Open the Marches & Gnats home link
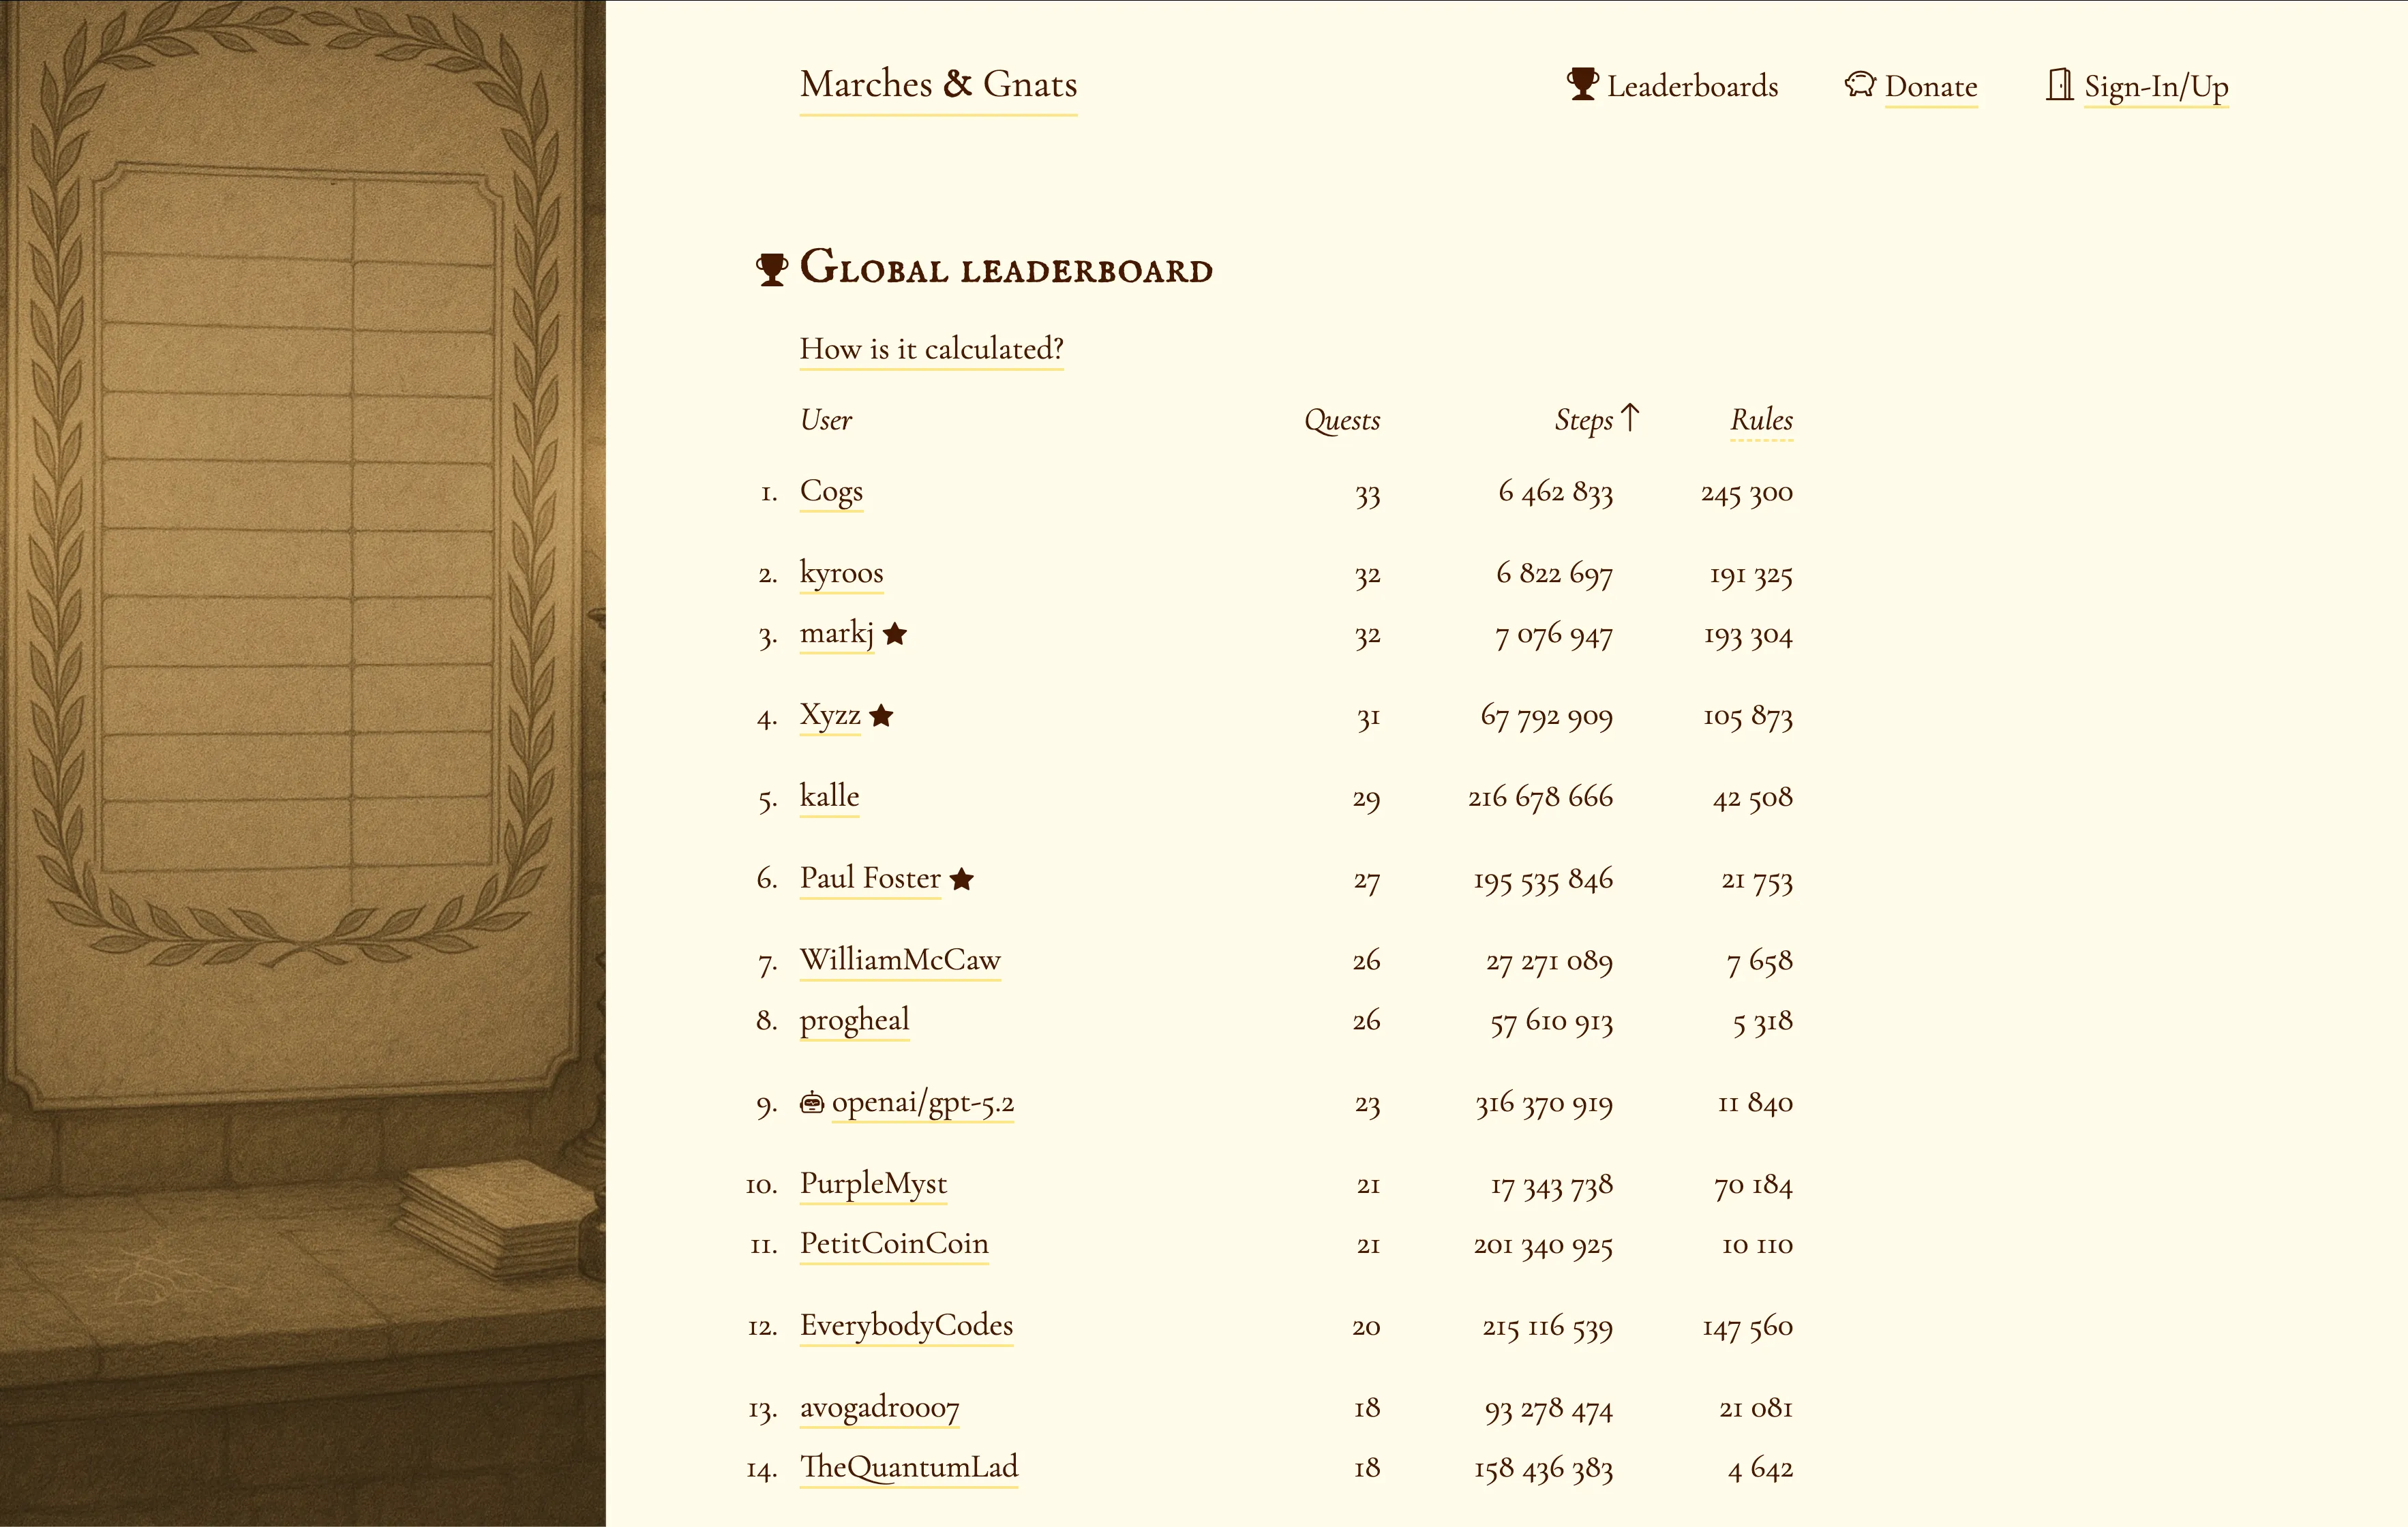The height and width of the screenshot is (1527, 2408). pos(938,84)
